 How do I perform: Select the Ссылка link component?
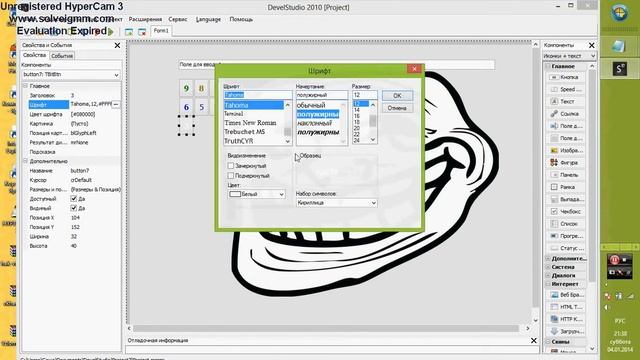click(x=565, y=114)
